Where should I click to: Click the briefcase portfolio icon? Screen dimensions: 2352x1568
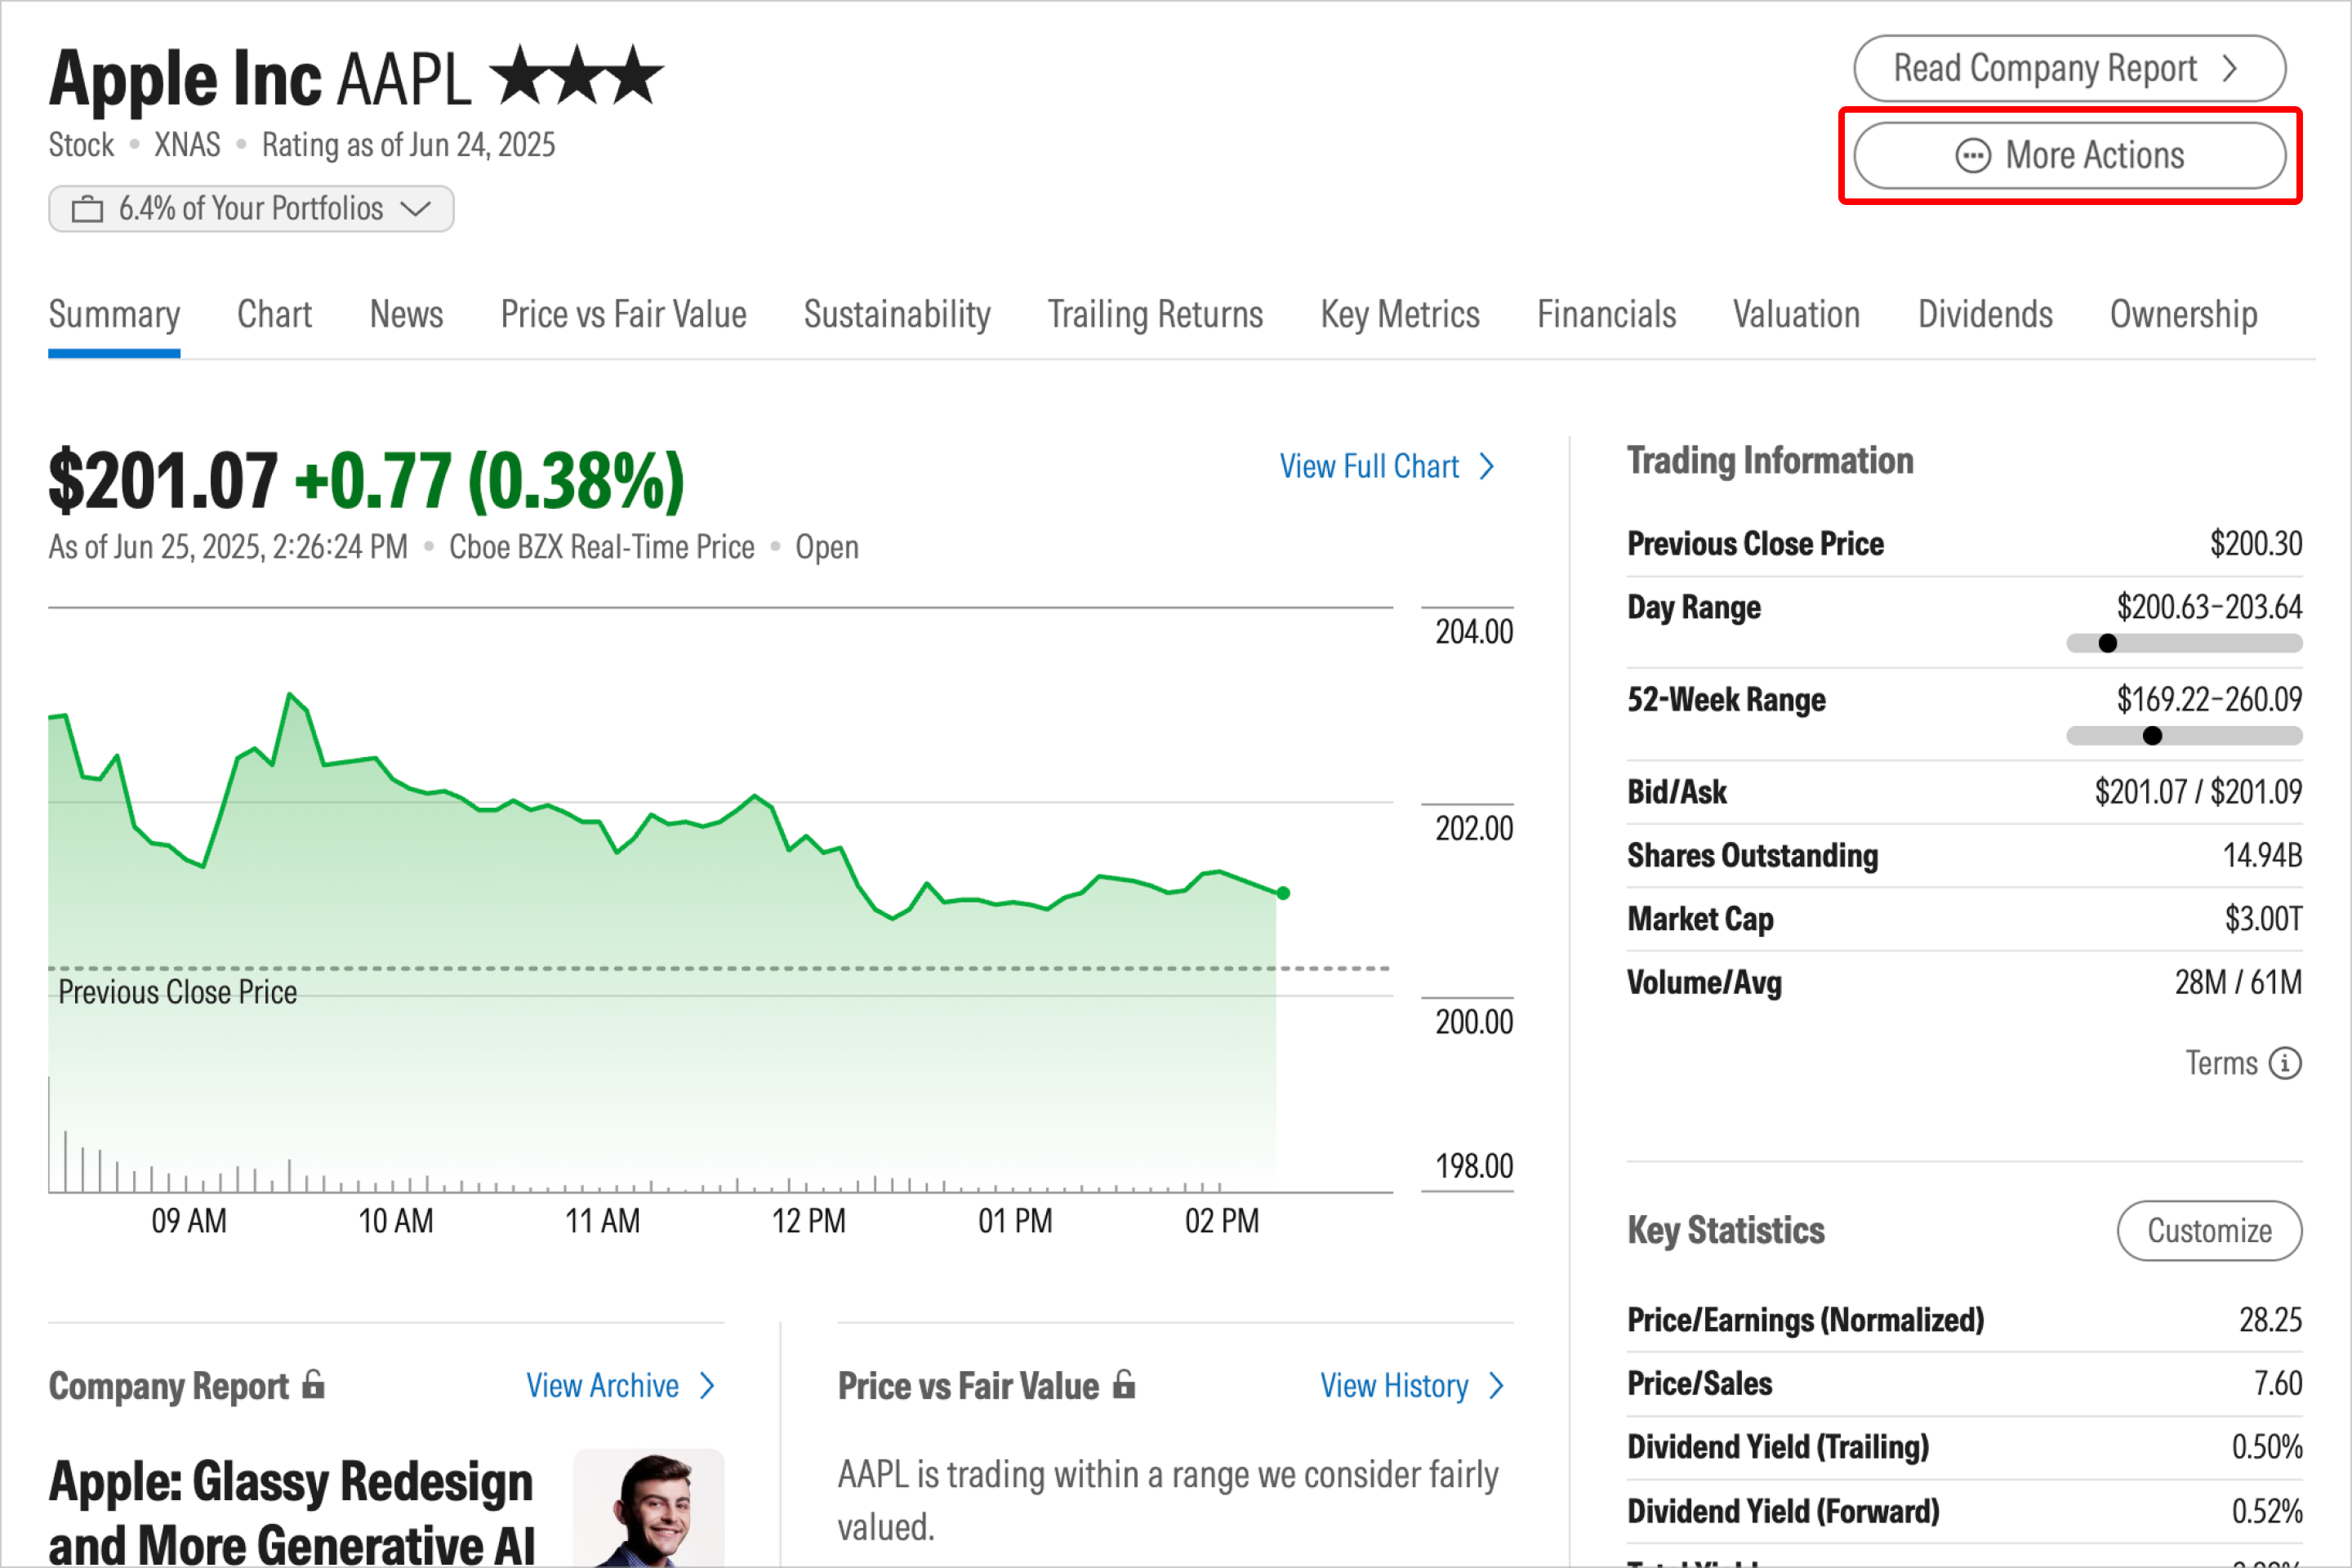[87, 209]
